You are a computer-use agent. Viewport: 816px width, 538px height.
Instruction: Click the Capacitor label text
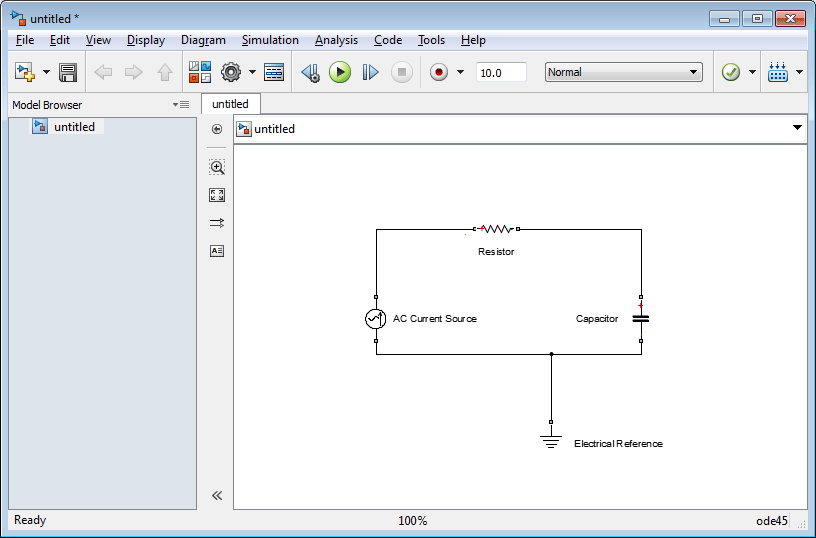[x=597, y=318]
